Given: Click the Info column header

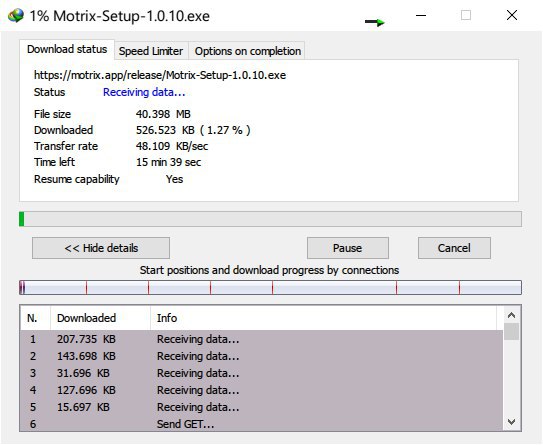Looking at the screenshot, I should [323, 318].
